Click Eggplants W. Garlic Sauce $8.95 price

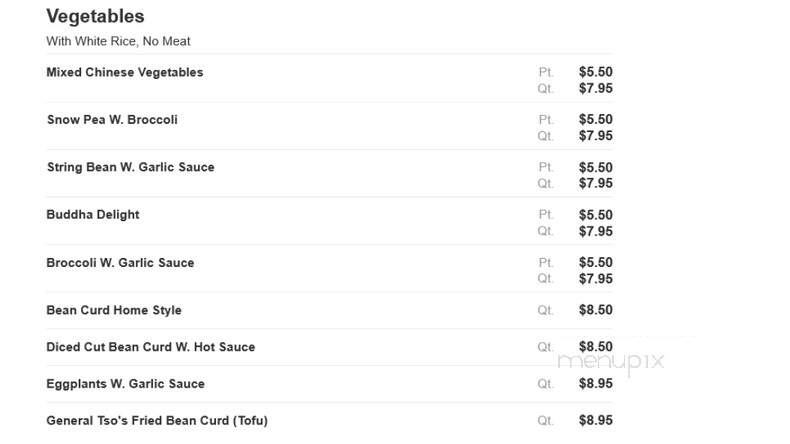596,384
